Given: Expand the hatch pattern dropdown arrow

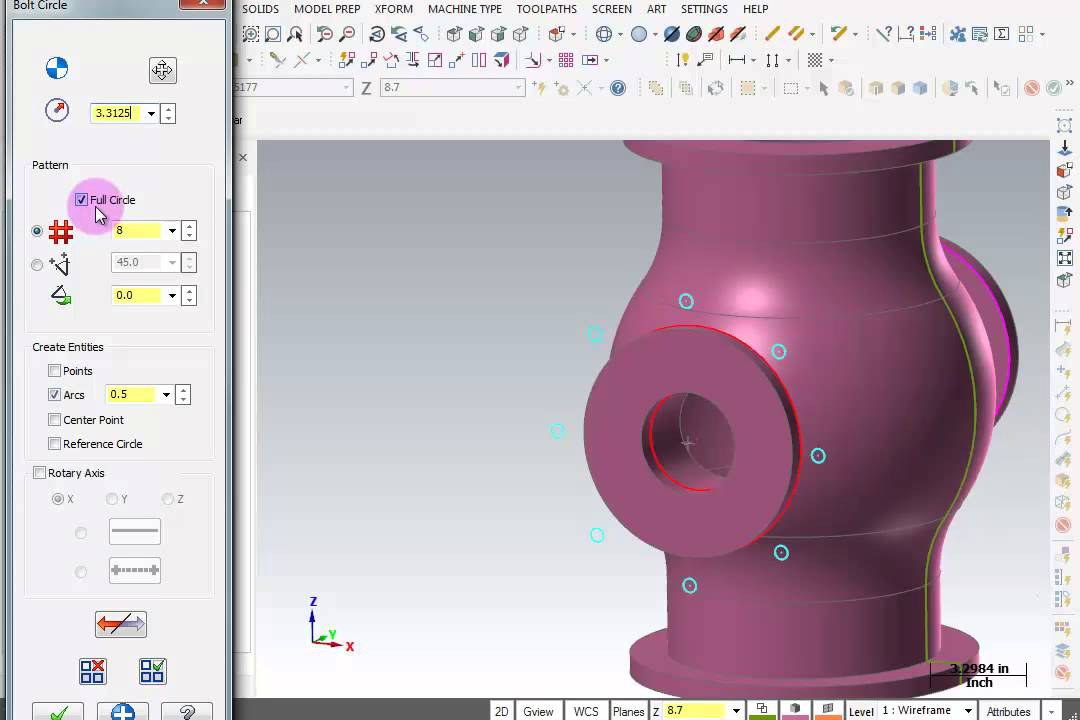Looking at the screenshot, I should [x=831, y=61].
